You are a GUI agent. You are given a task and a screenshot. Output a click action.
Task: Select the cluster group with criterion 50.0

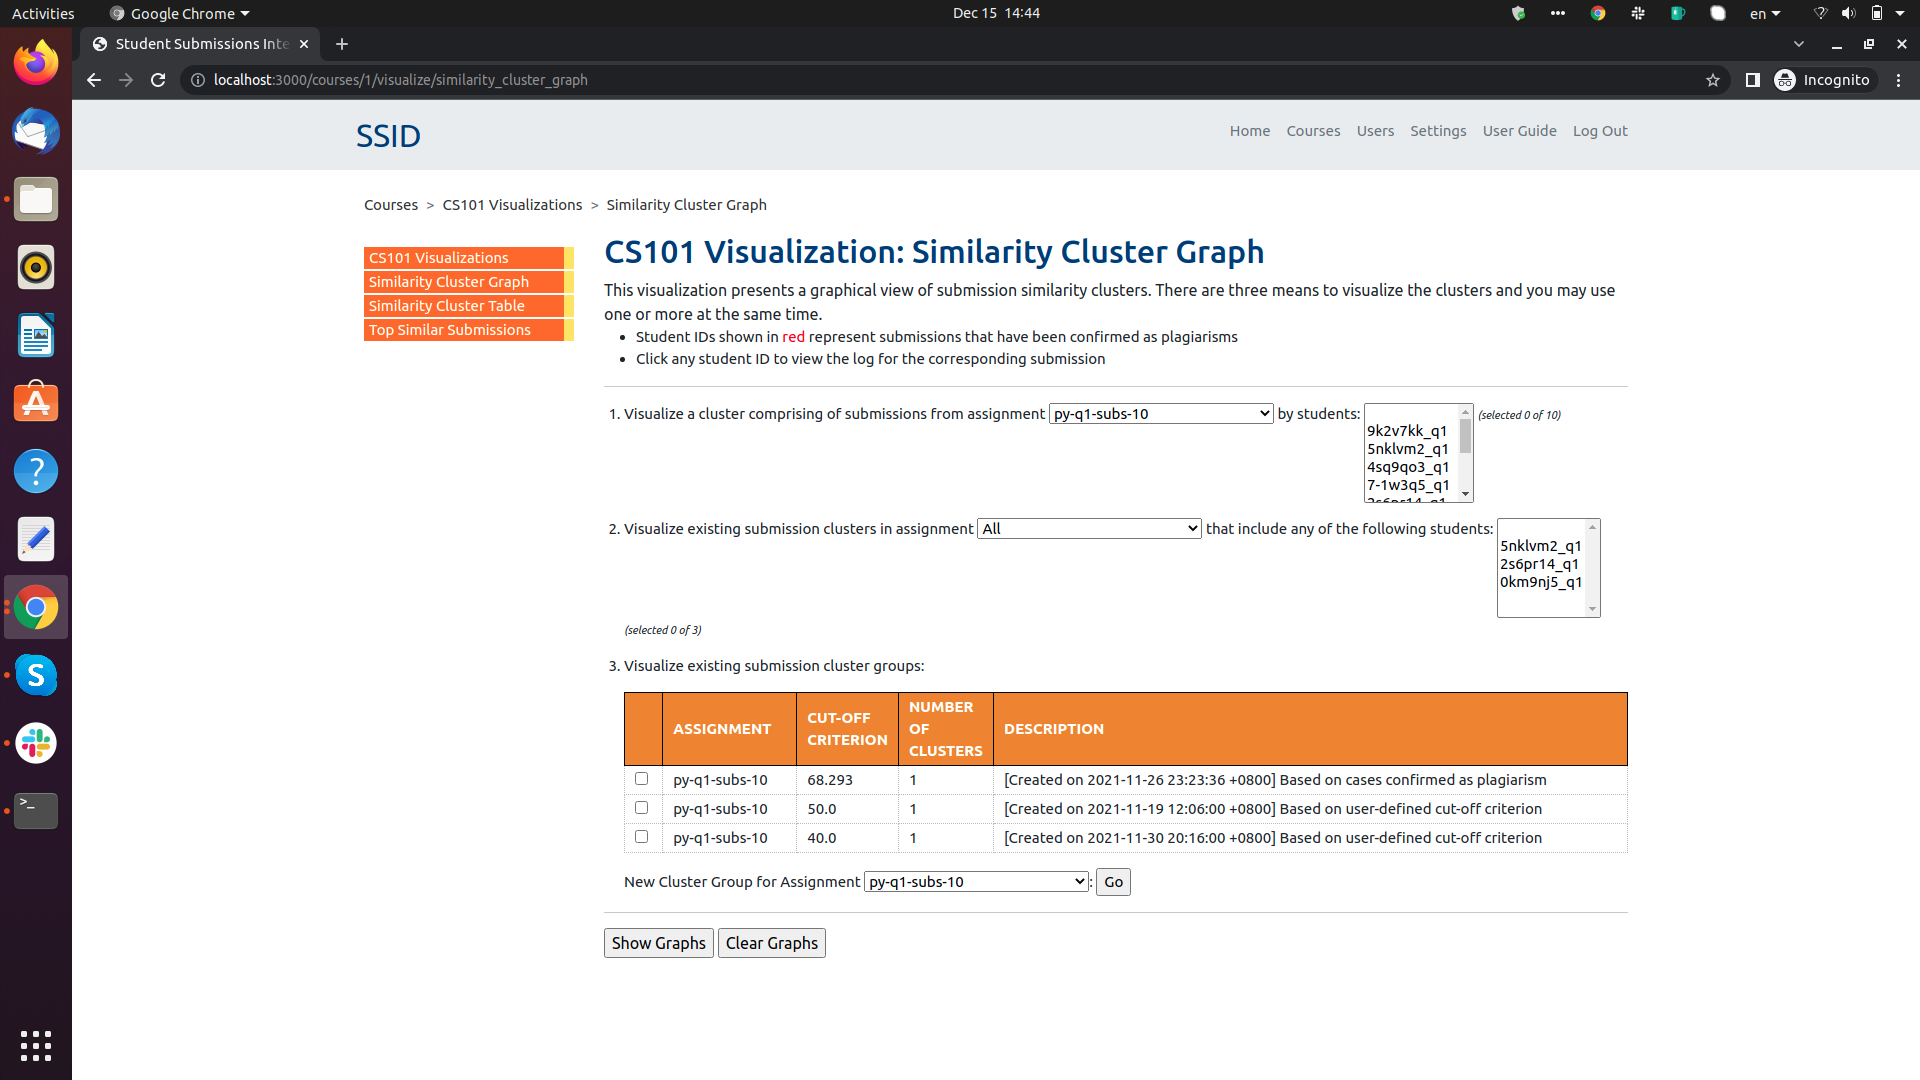641,807
